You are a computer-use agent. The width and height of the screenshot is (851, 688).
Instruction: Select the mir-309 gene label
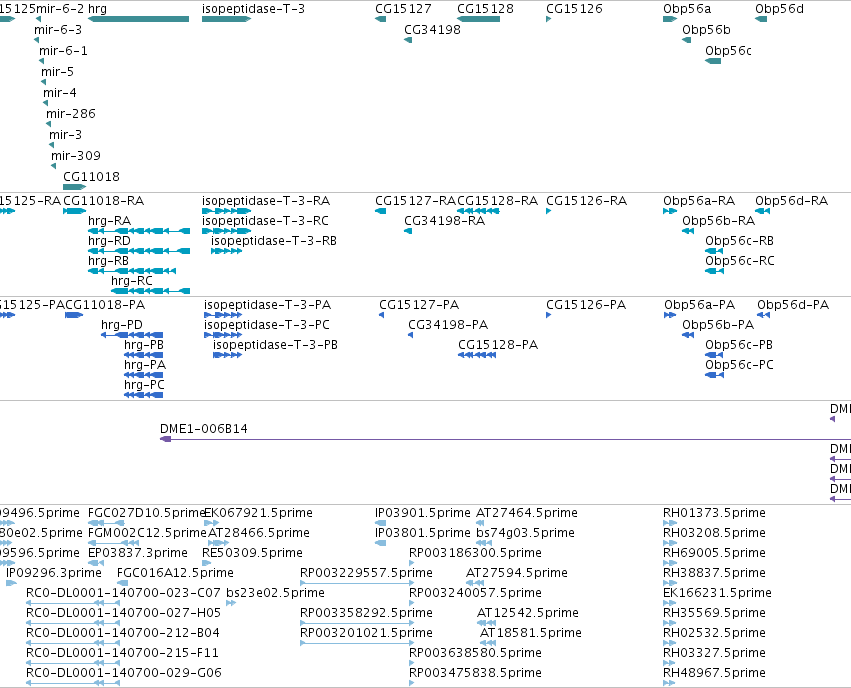[x=76, y=156]
